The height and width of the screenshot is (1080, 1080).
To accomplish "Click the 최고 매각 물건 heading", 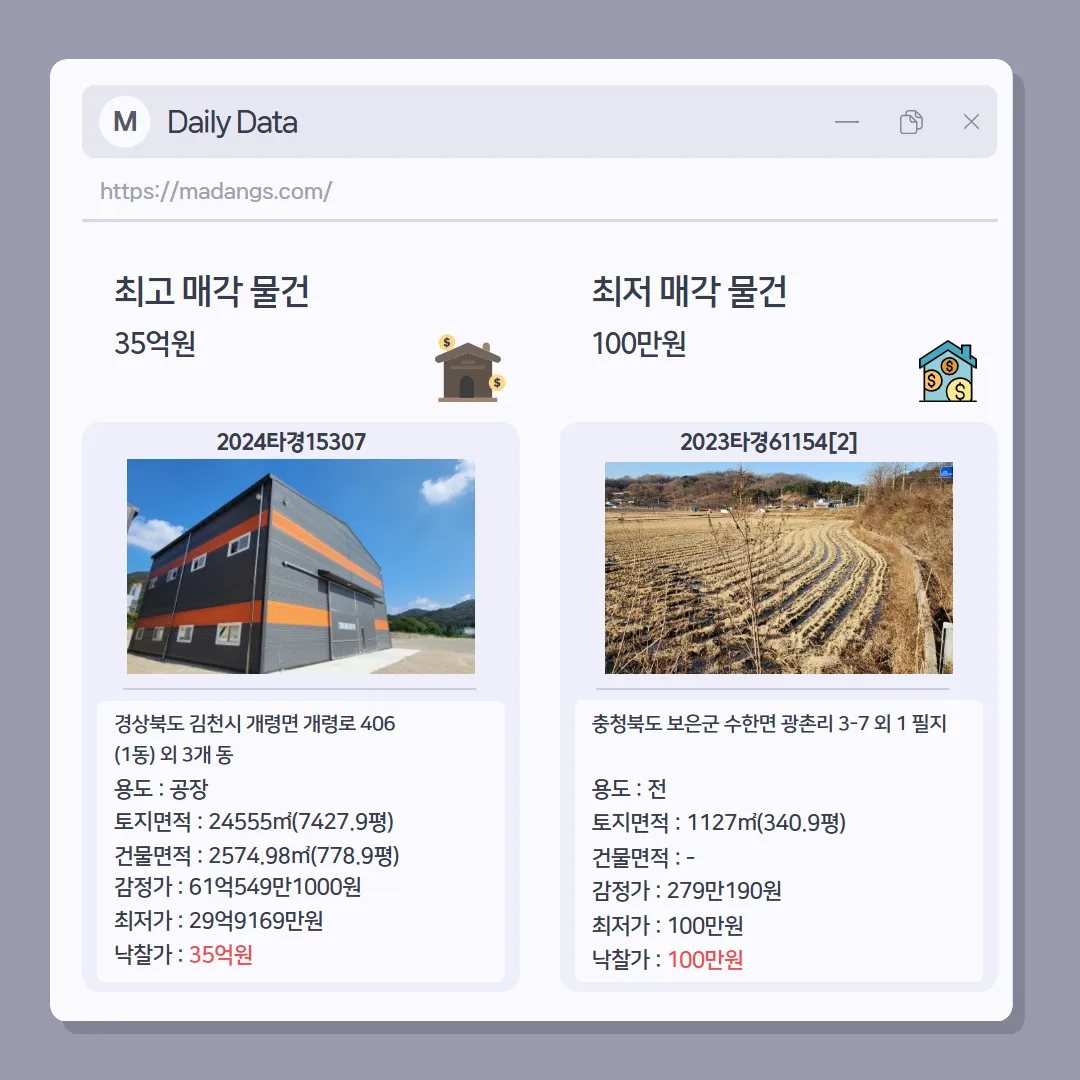I will tap(211, 291).
